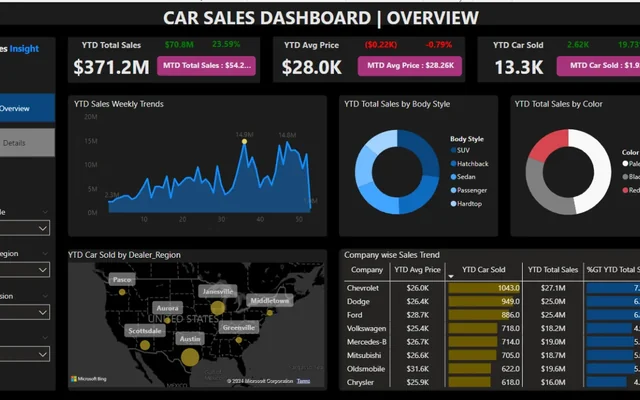Select the Chrysler row company name

(360, 382)
